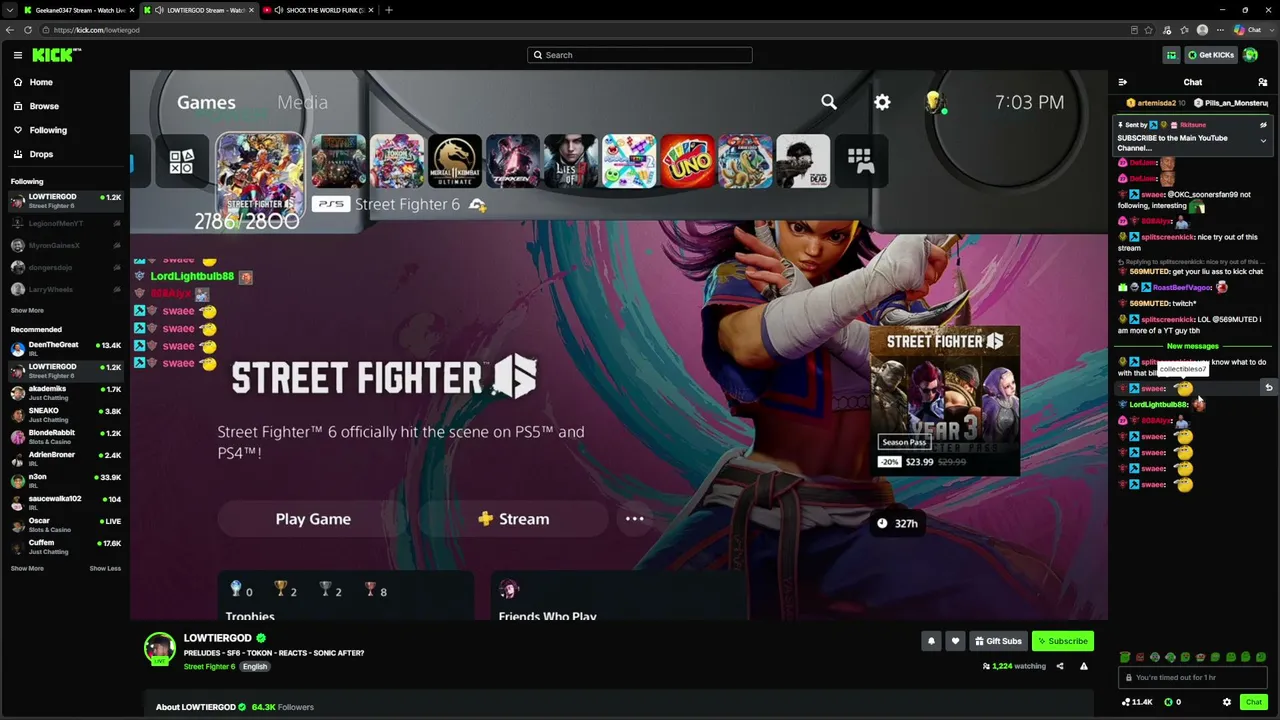The image size is (1280, 720).
Task: Click the green Chat send button
Action: click(1253, 702)
